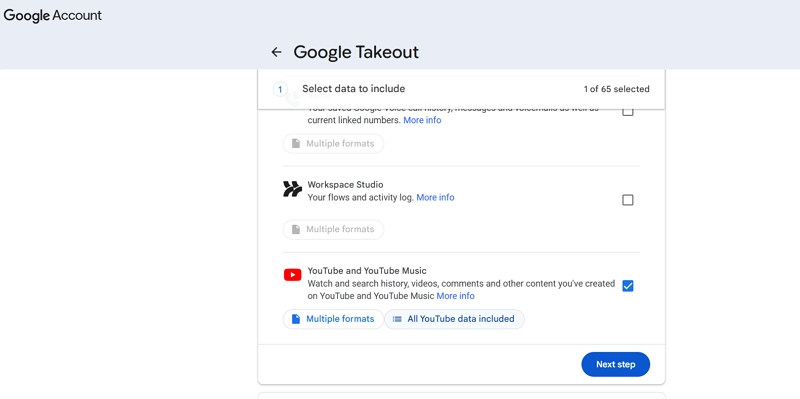This screenshot has width=800, height=399.
Task: Open All YouTube data included options
Action: tap(454, 319)
